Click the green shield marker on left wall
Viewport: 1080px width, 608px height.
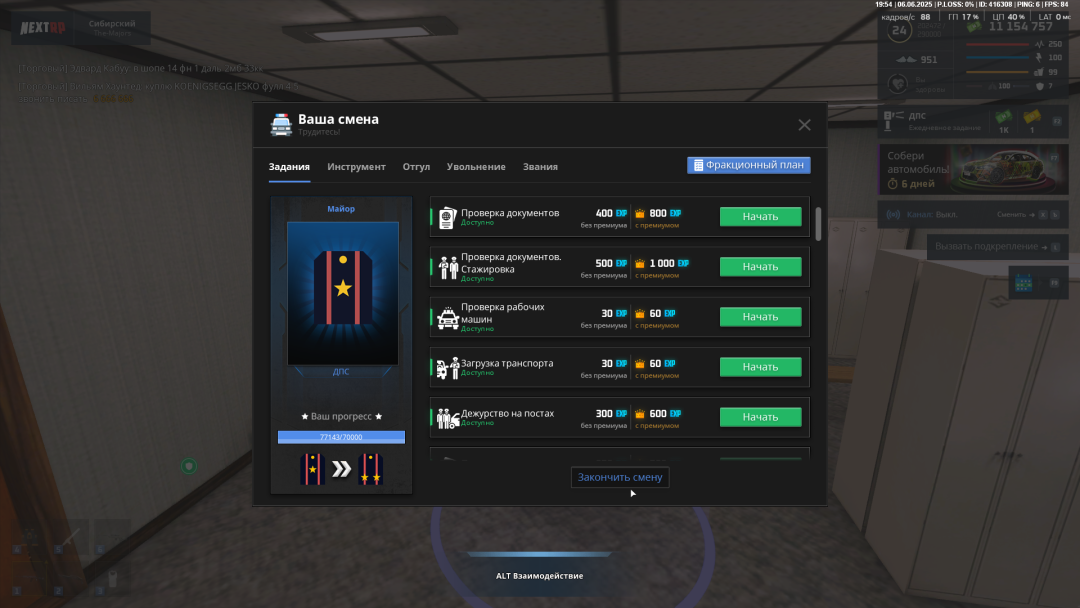coord(189,466)
